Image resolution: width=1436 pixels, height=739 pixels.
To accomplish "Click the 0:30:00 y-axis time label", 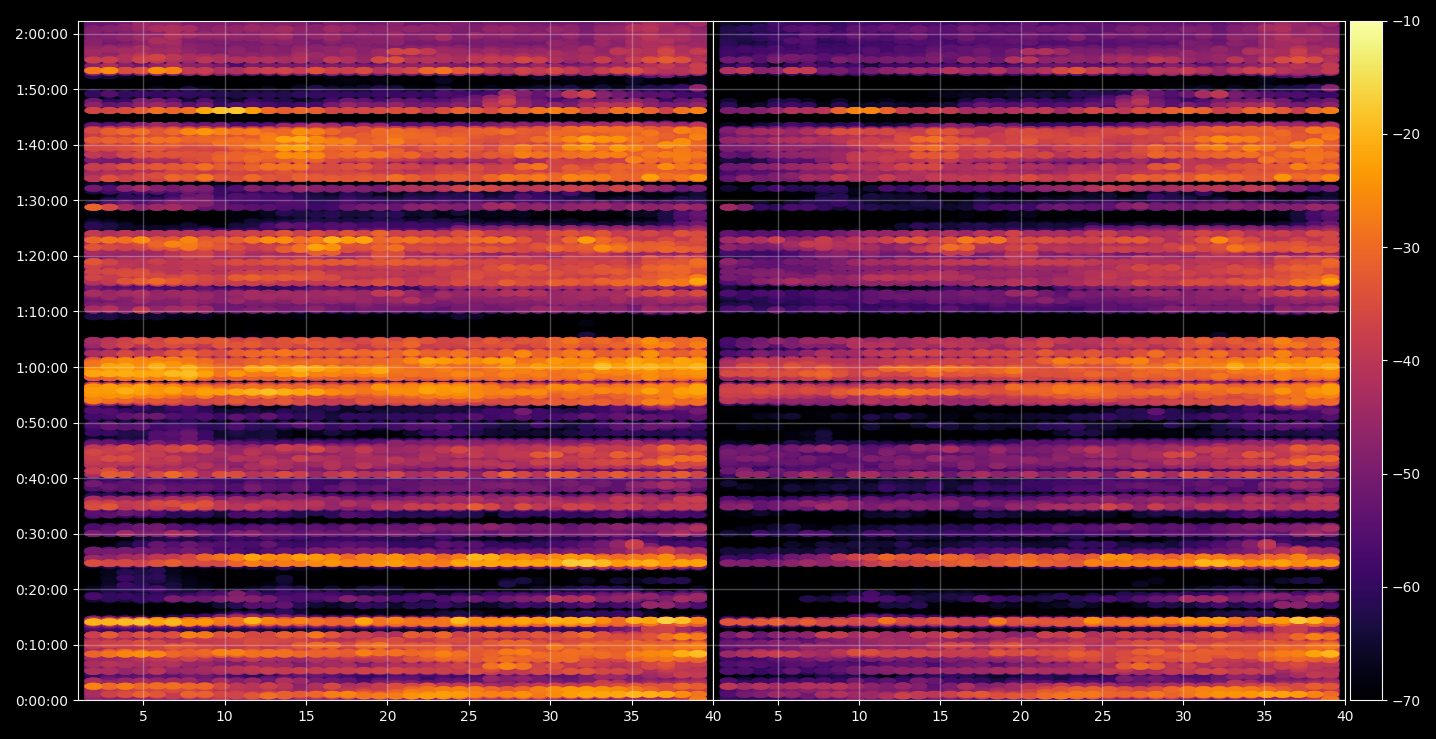I will click(x=42, y=534).
